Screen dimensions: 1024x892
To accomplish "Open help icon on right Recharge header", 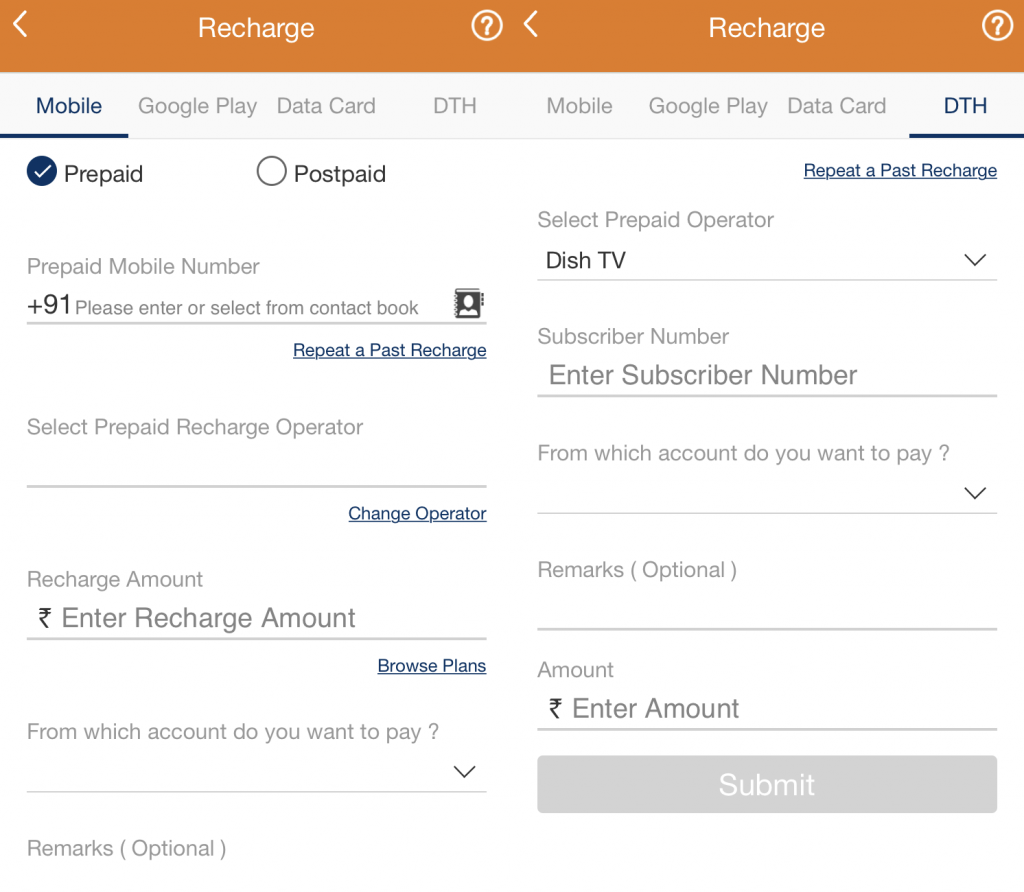I will coord(997,25).
